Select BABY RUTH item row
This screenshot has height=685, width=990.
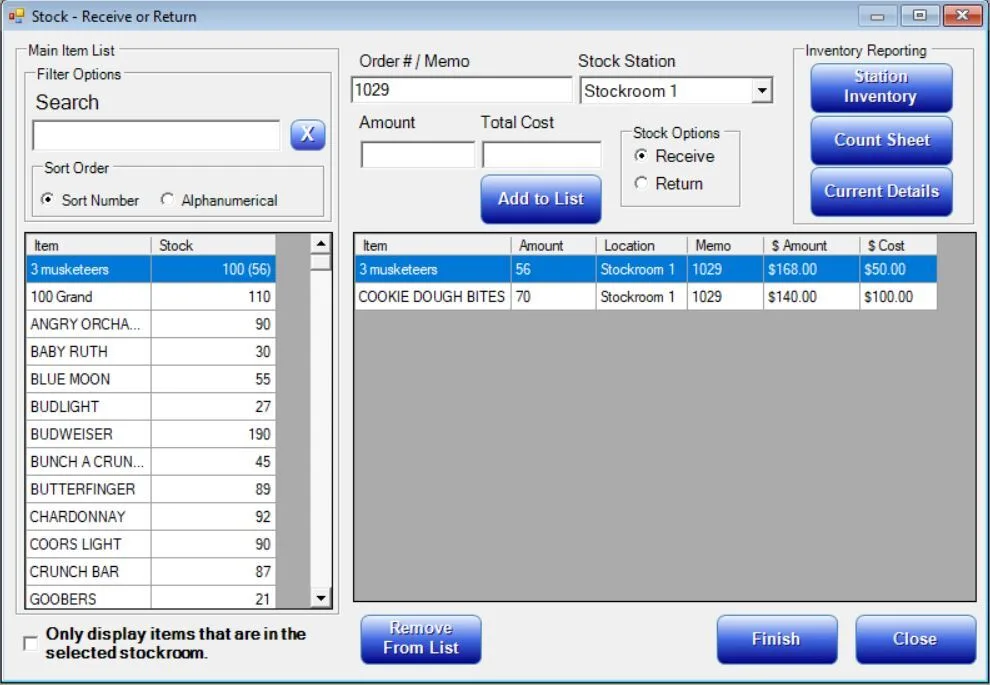point(151,352)
